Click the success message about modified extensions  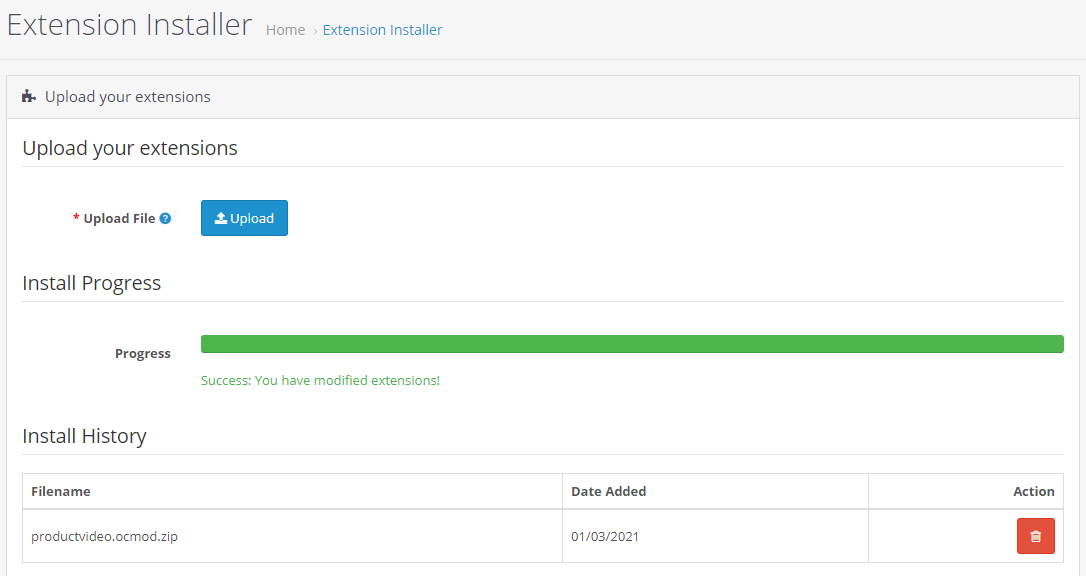pos(320,380)
